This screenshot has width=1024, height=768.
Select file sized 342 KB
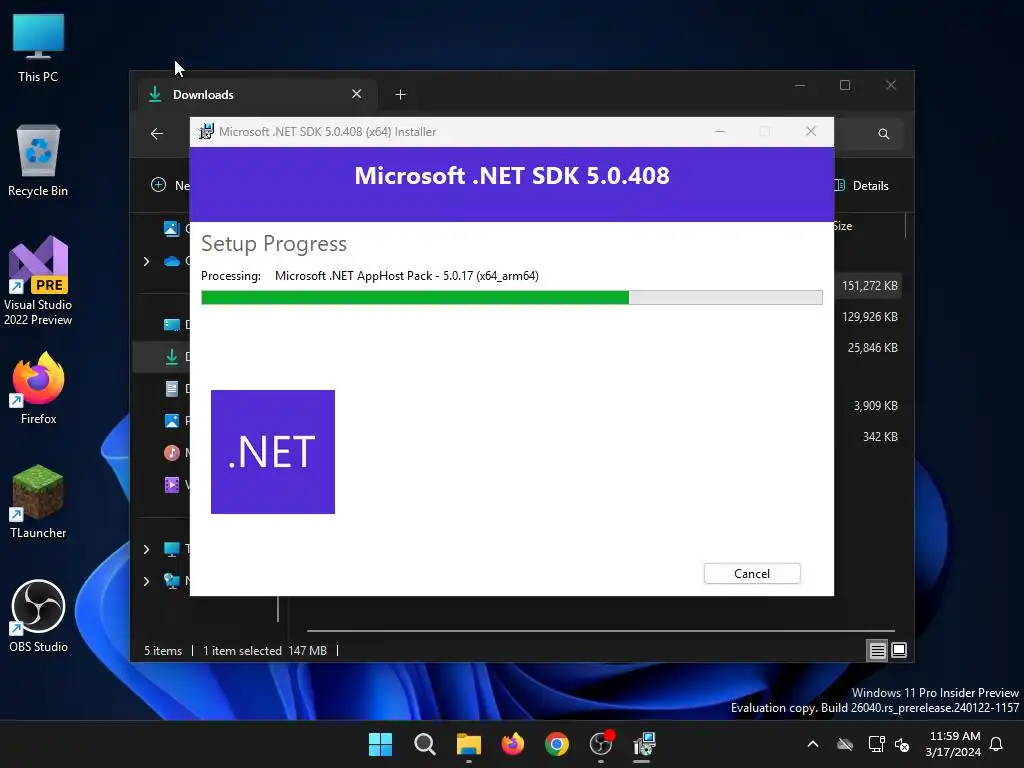tap(880, 436)
